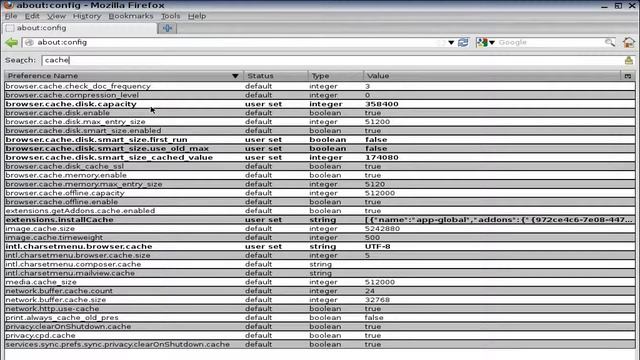The height and width of the screenshot is (360, 640).
Task: Select network.buffer.cache.count preference
Action: tap(320, 291)
